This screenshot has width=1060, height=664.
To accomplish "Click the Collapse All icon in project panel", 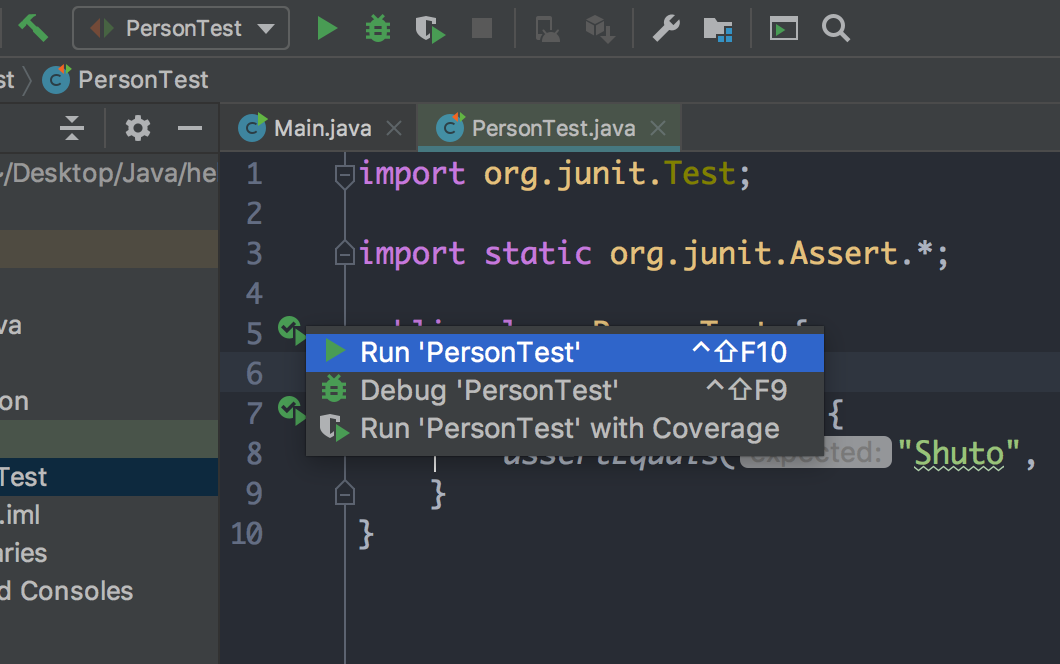I will (71, 128).
